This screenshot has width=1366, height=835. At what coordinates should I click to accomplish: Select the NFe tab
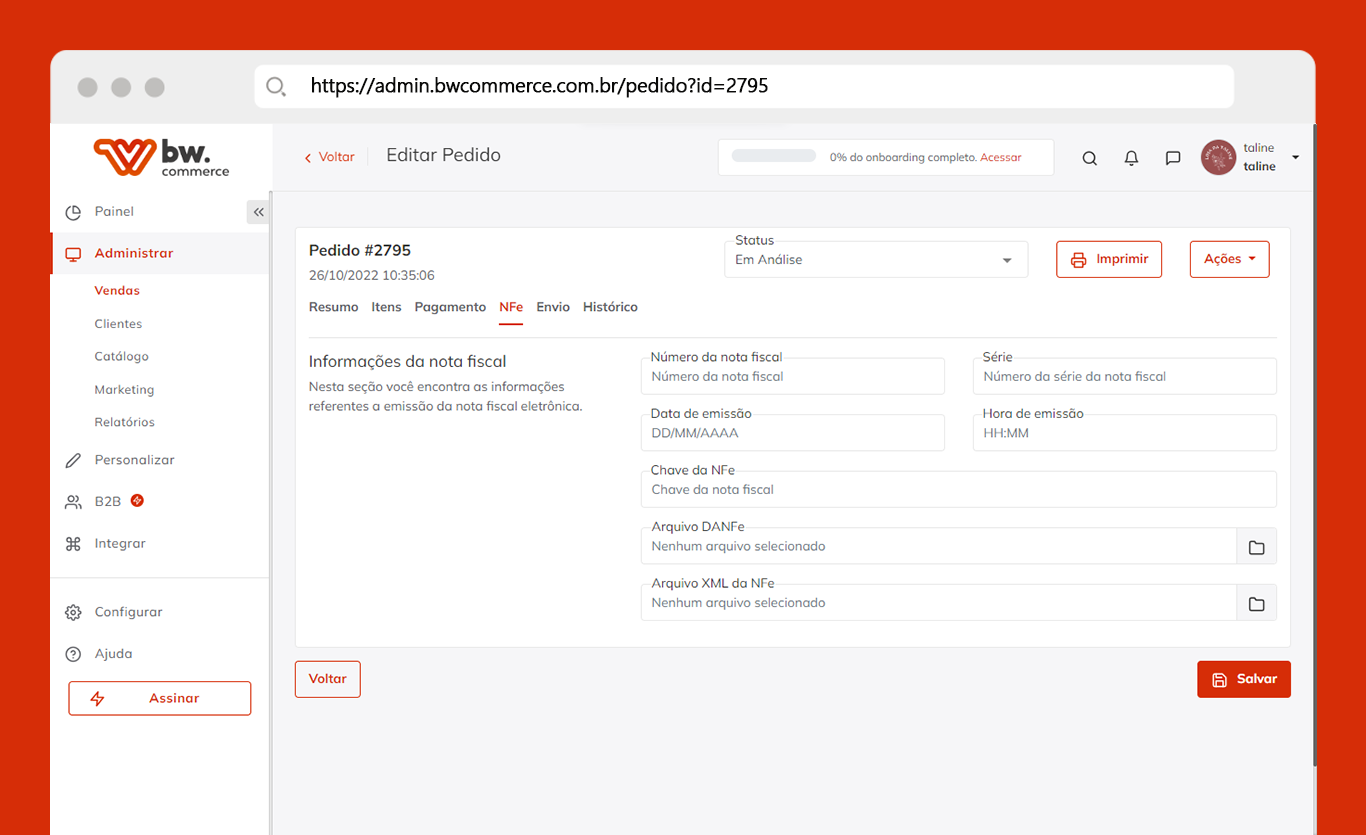point(511,307)
